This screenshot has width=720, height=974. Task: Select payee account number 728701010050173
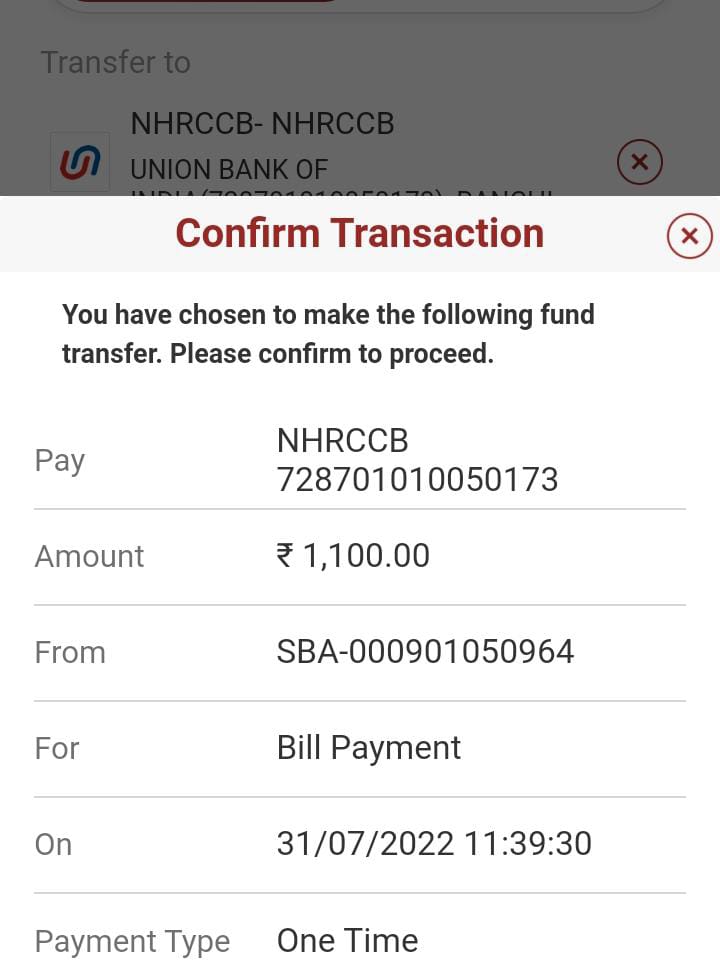(x=417, y=480)
